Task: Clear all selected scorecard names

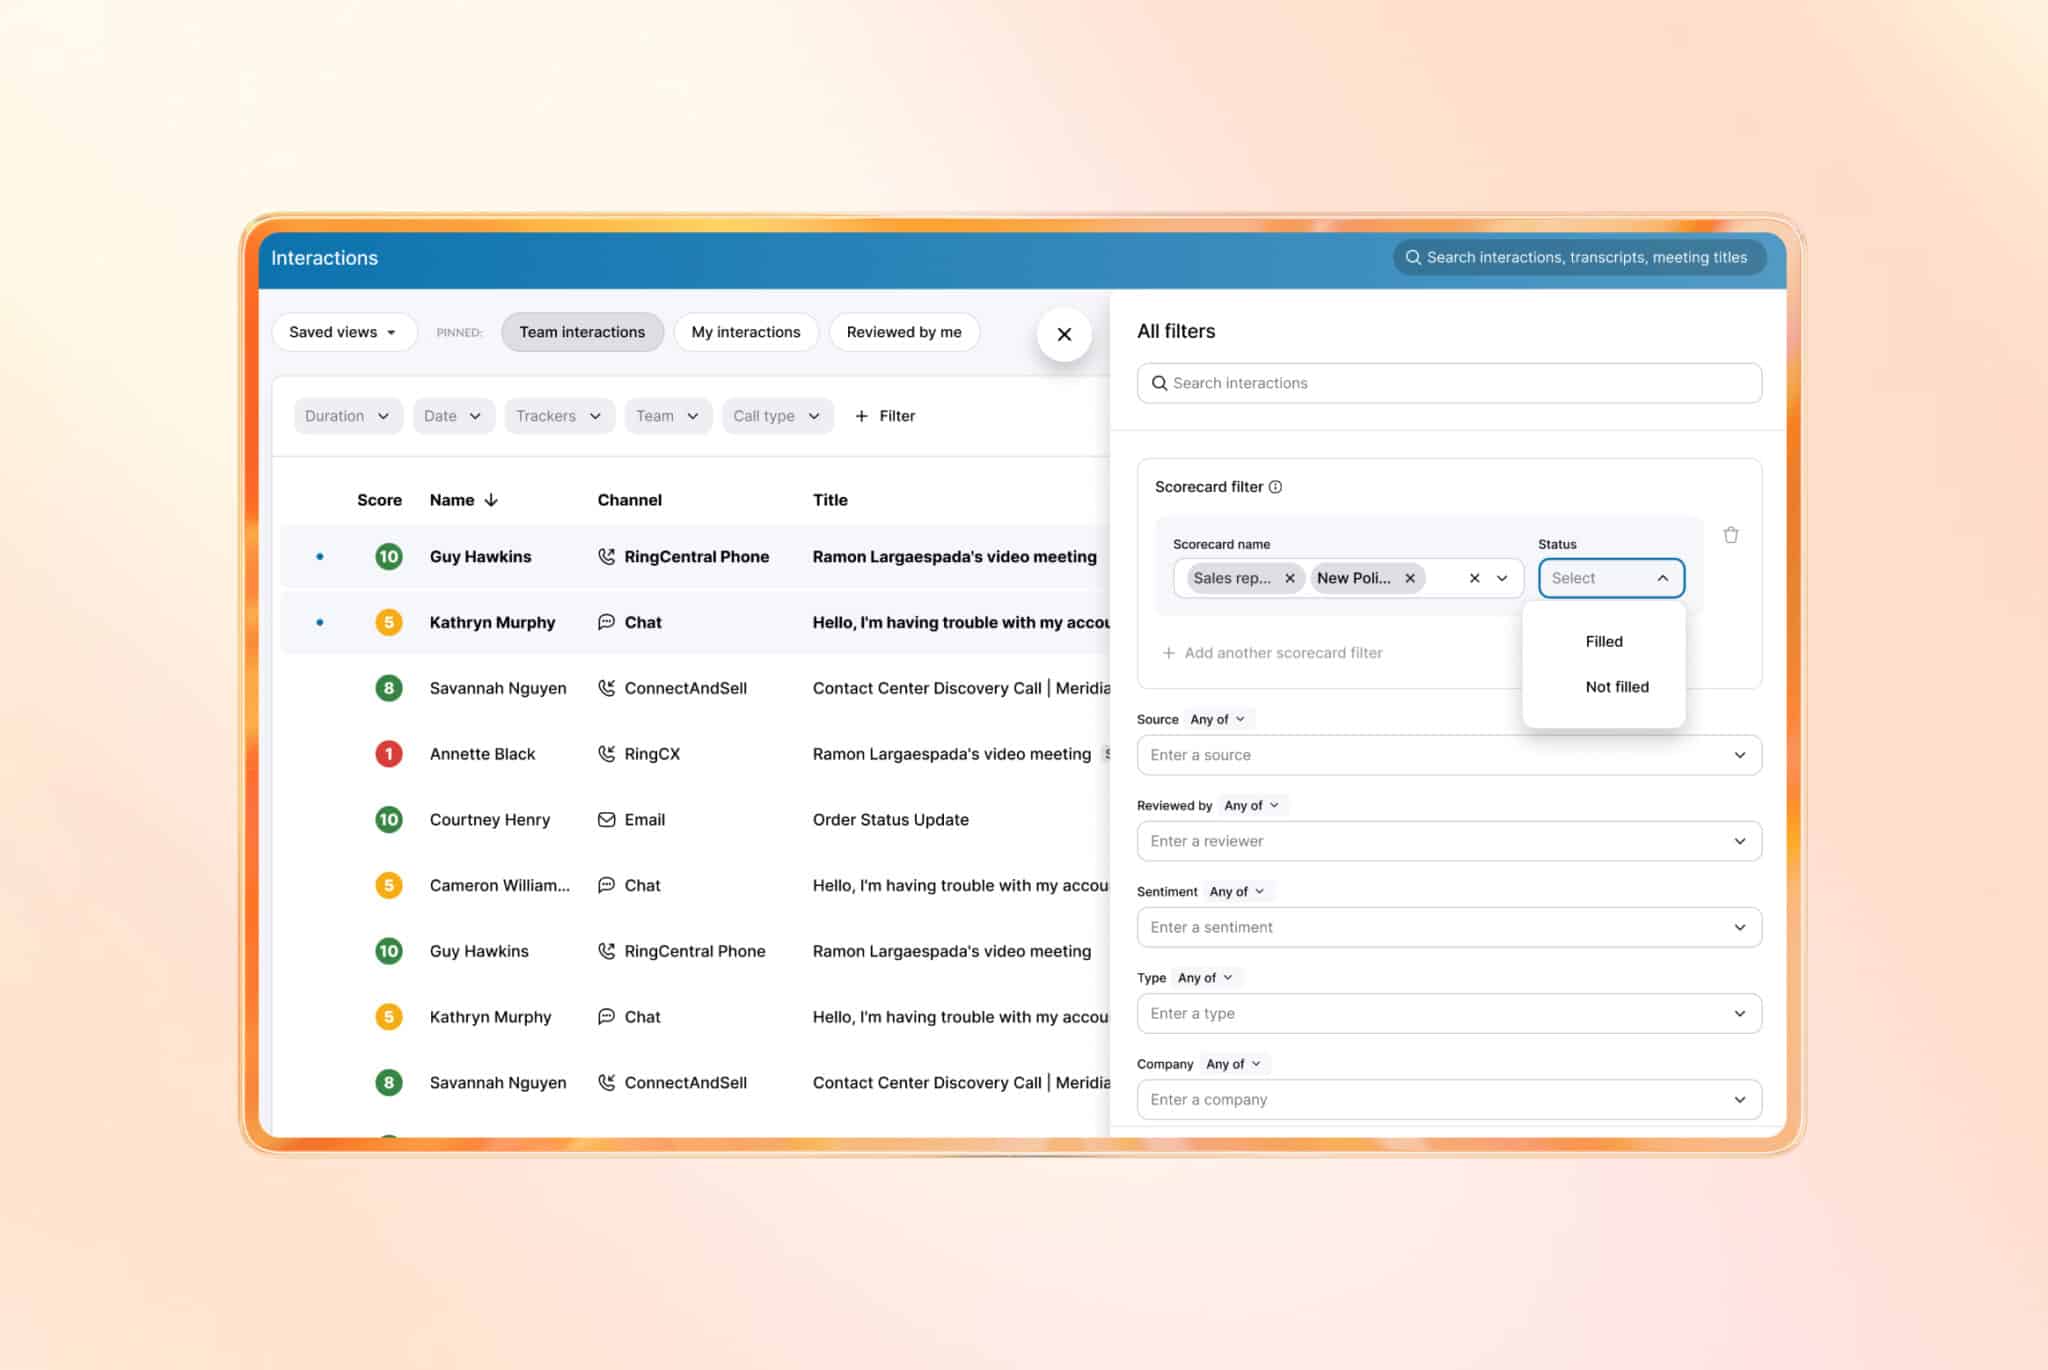Action: (1474, 578)
